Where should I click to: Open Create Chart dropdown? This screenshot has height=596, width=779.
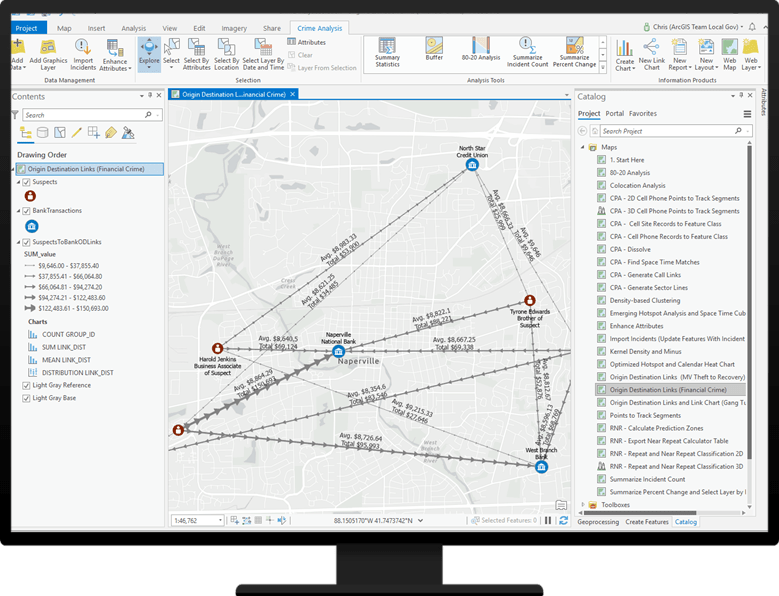633,69
